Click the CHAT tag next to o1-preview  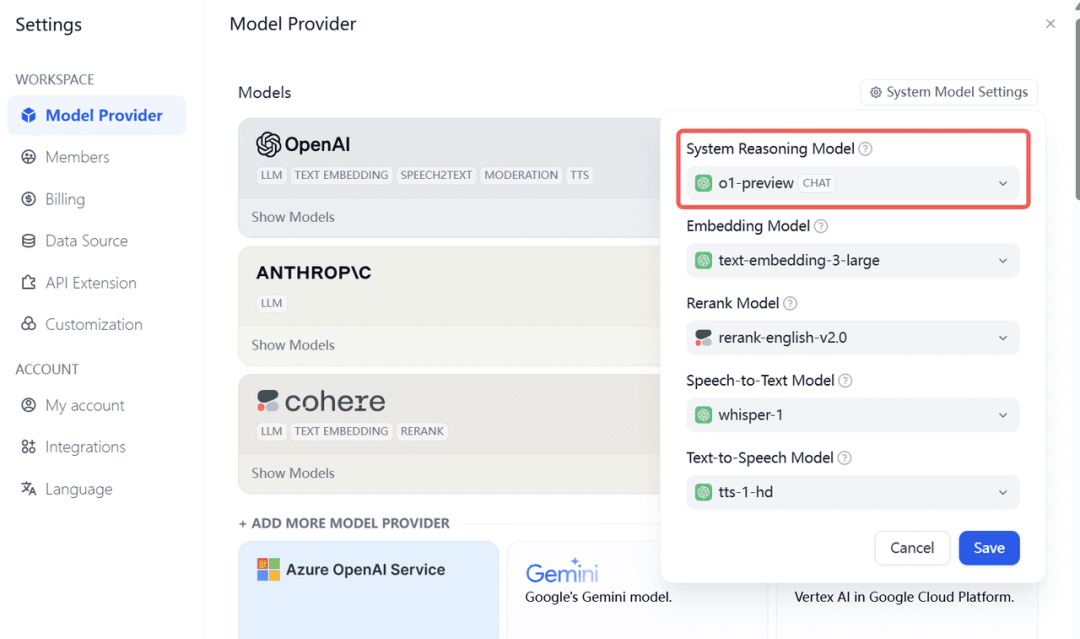(x=817, y=183)
